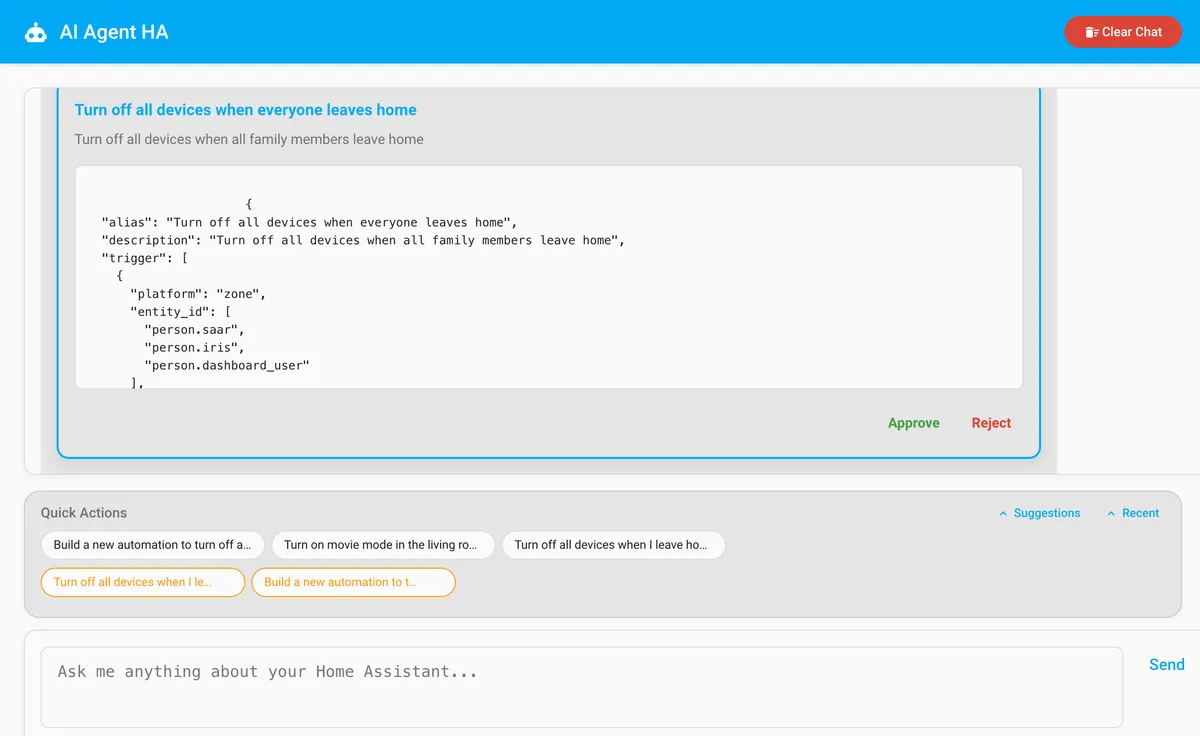The width and height of the screenshot is (1200, 736).
Task: Select orange recent chip 'Turn off all devices when I le...'
Action: [143, 582]
